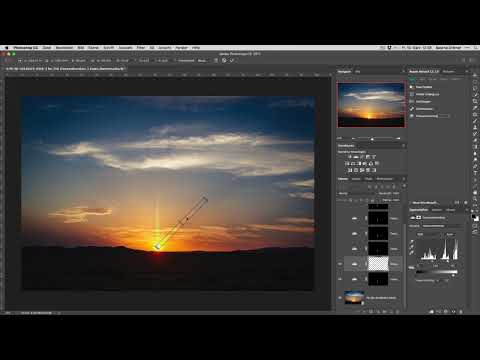Select the Navigator panel tab
This screenshot has width=480, height=360.
tap(344, 71)
